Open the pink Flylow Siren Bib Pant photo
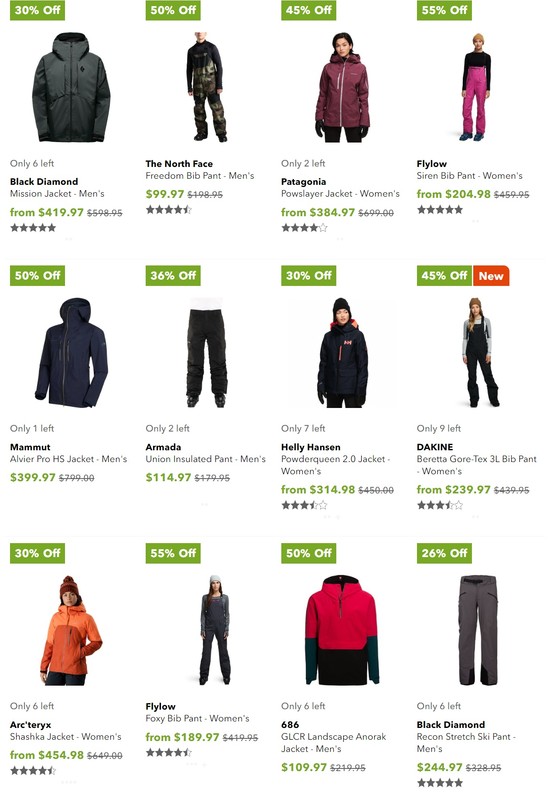Image resolution: width=550 pixels, height=792 pixels. [475, 87]
